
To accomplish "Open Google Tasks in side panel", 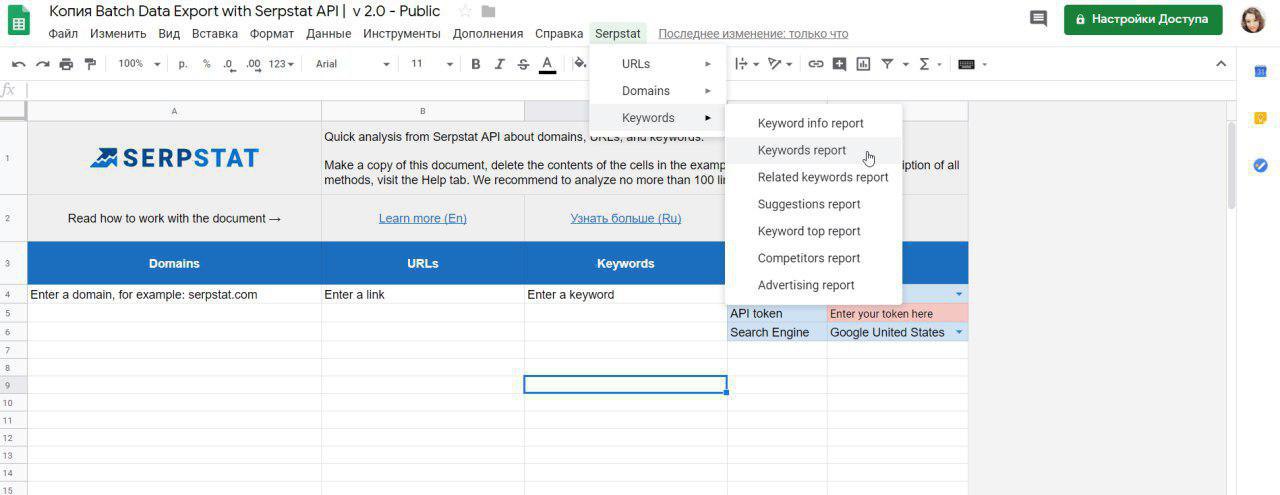I will (x=1260, y=165).
